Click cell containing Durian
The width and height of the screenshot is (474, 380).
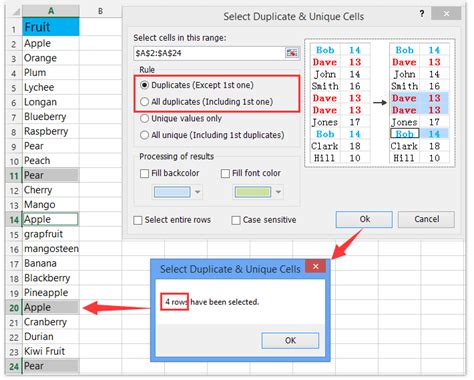click(51, 337)
